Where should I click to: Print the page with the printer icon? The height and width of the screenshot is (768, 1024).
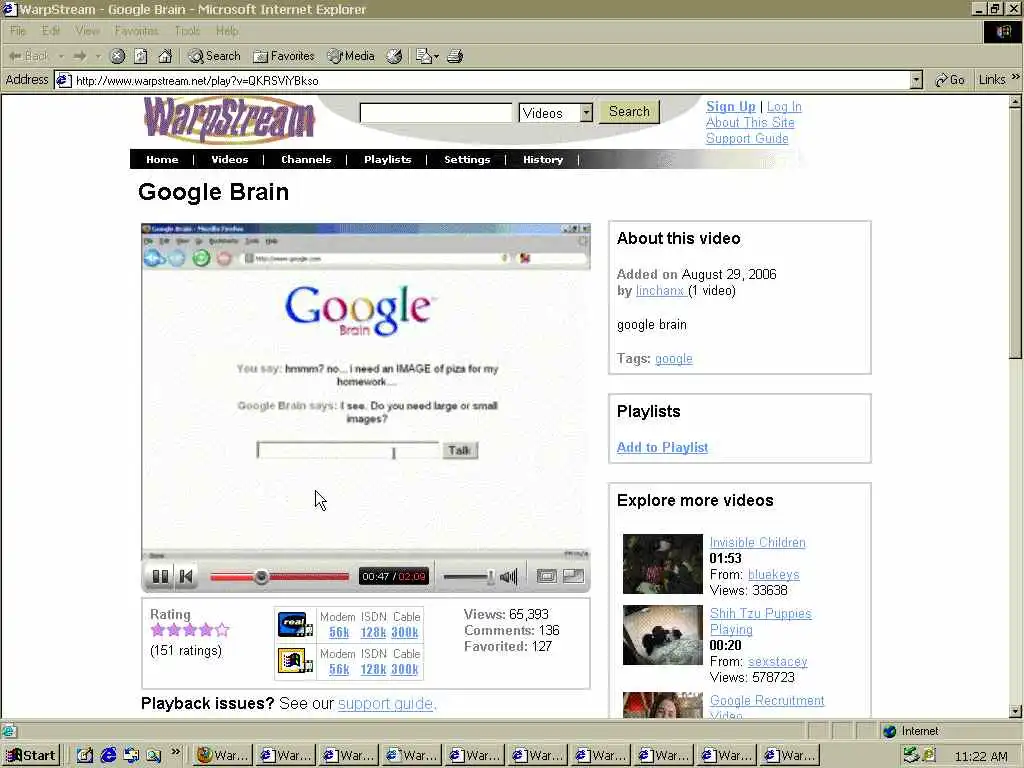[455, 56]
